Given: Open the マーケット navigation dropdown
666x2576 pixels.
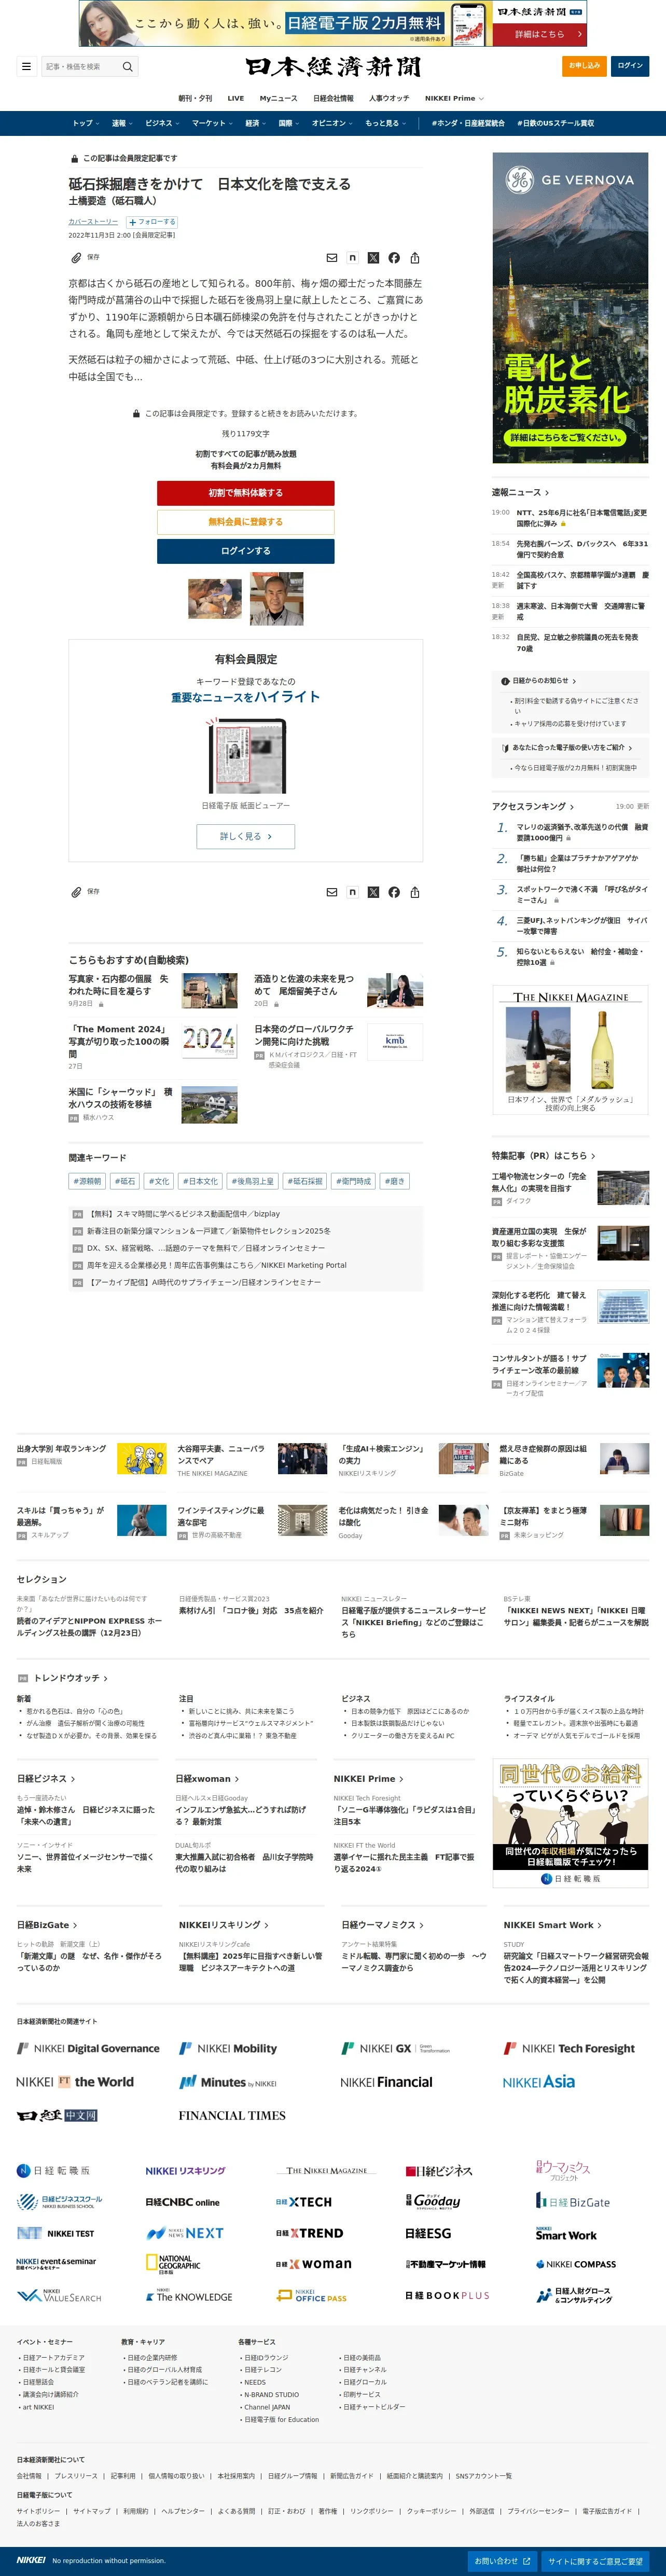Looking at the screenshot, I should [x=212, y=124].
